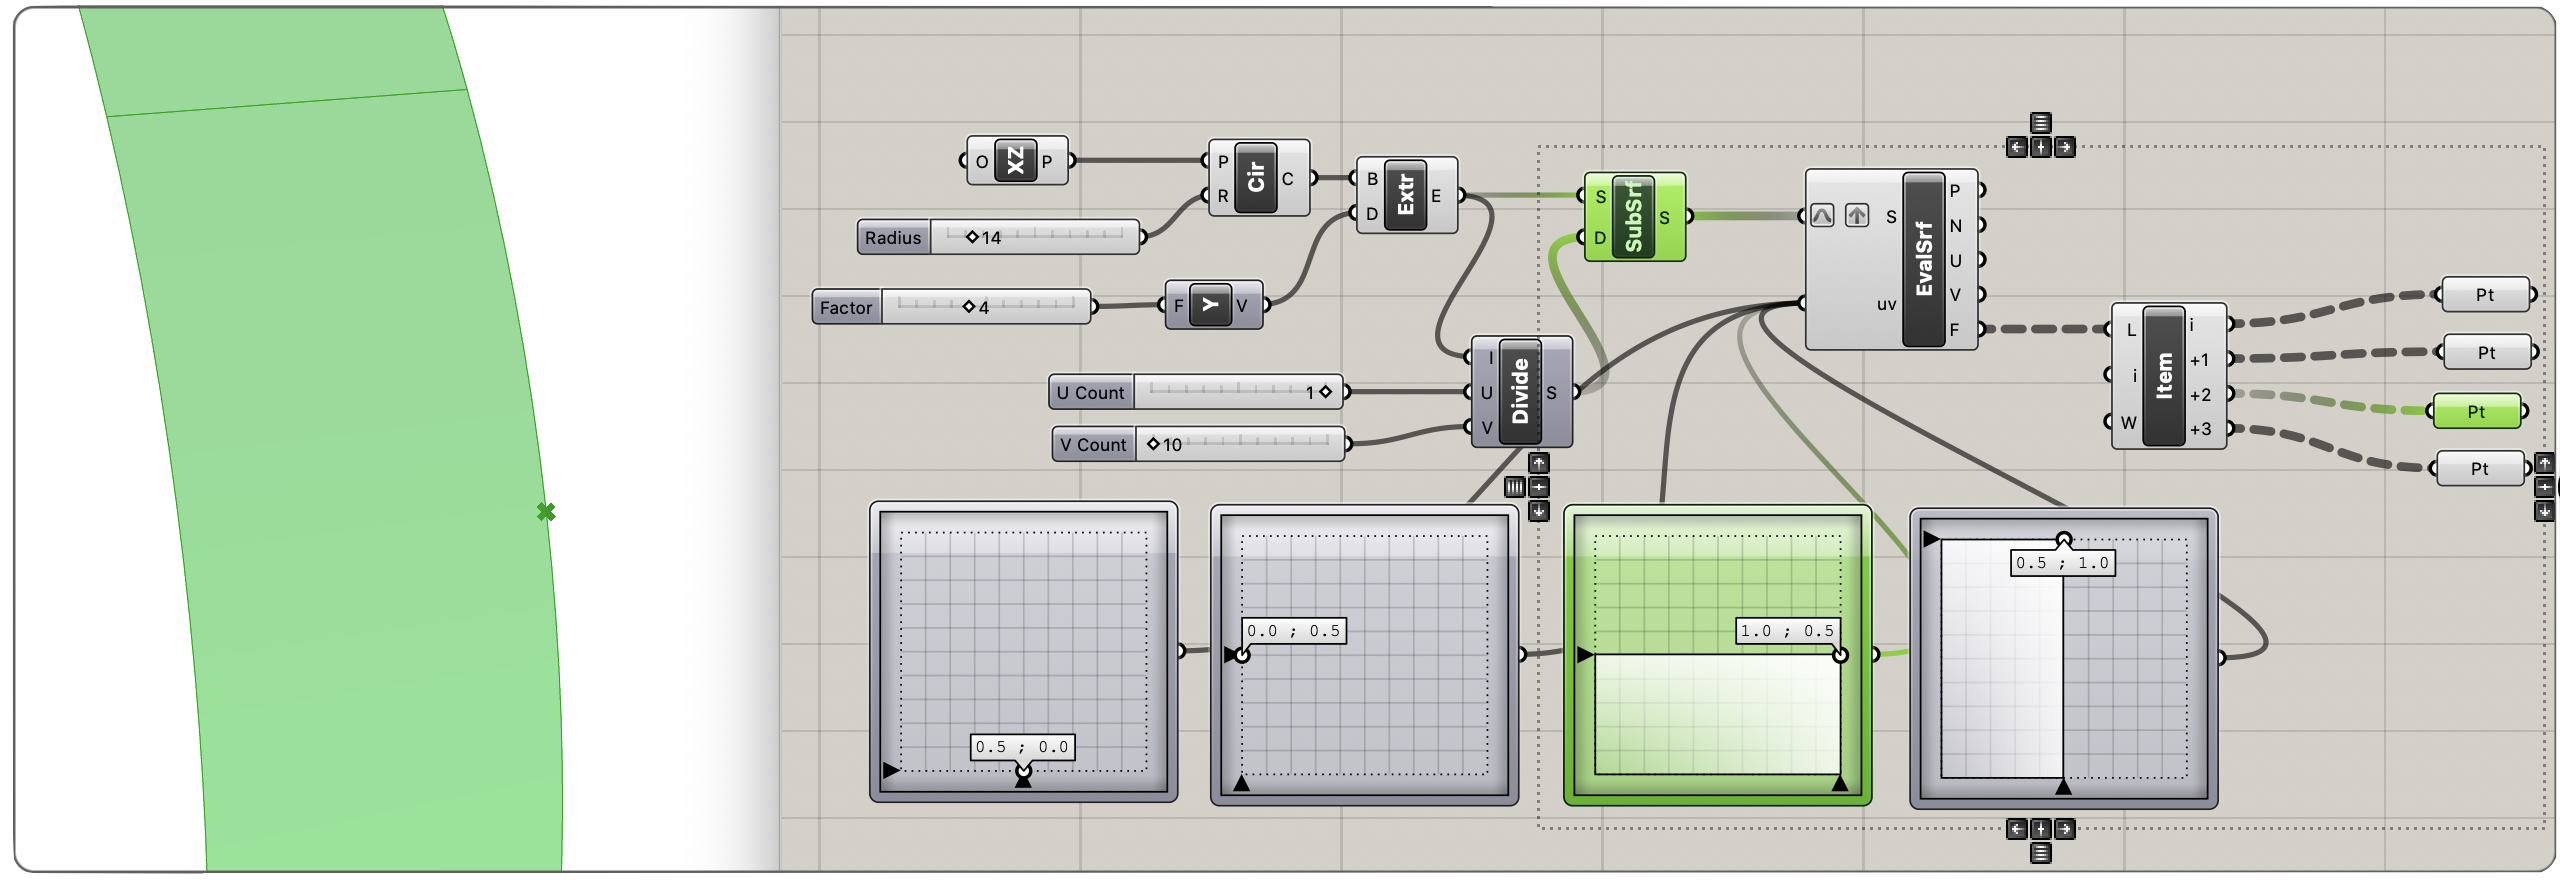
Task: Select the Extr extrude component
Action: pyautogui.click(x=1405, y=195)
